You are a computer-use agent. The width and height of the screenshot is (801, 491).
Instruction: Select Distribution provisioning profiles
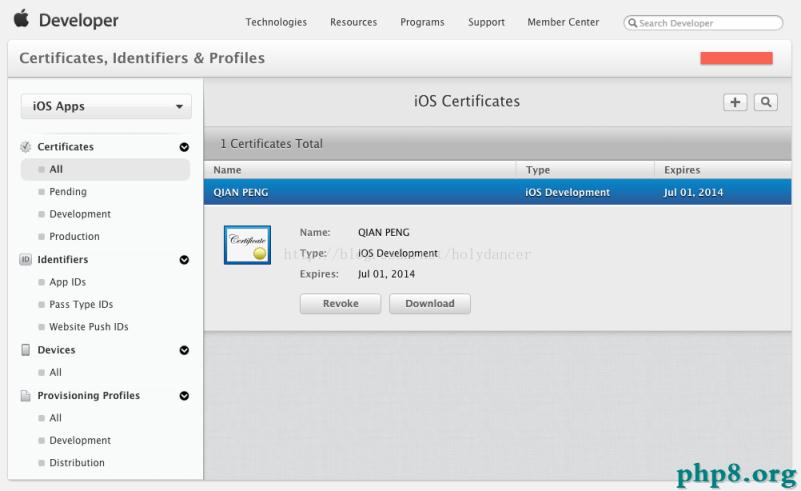click(77, 463)
